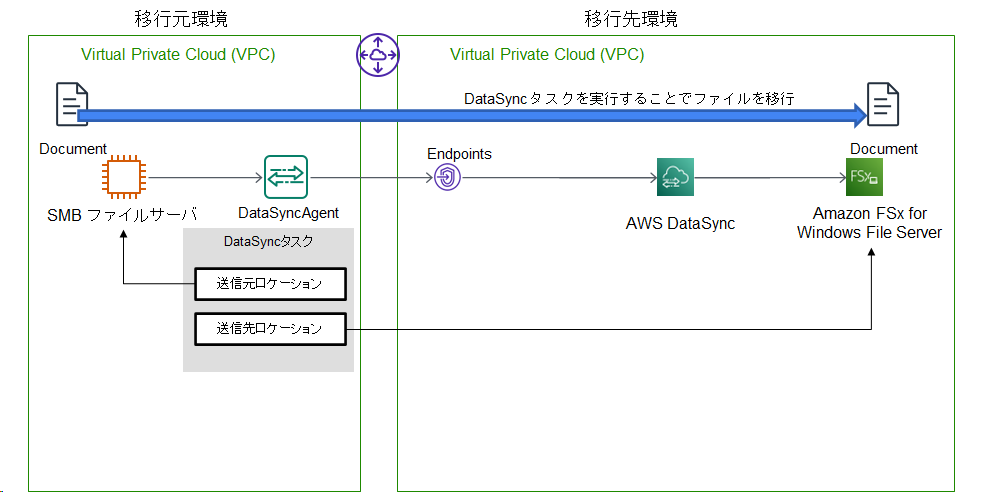The width and height of the screenshot is (987, 503).
Task: Click the 移行元環境 heading
Action: pyautogui.click(x=181, y=19)
